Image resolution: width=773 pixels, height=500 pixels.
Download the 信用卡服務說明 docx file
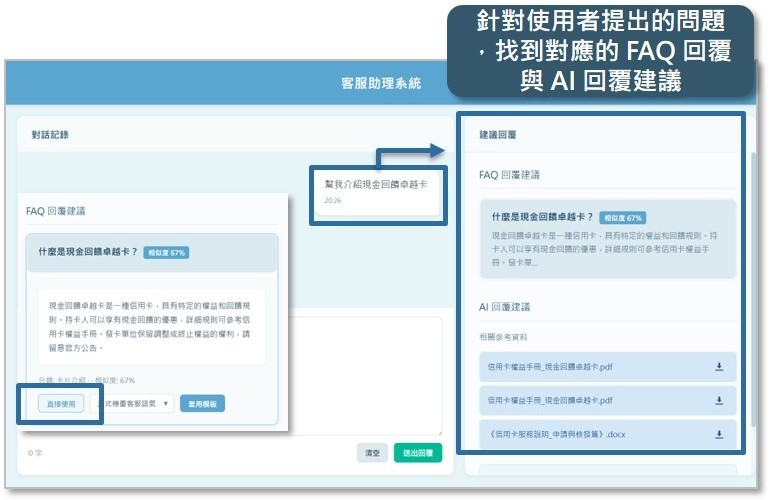coord(718,434)
